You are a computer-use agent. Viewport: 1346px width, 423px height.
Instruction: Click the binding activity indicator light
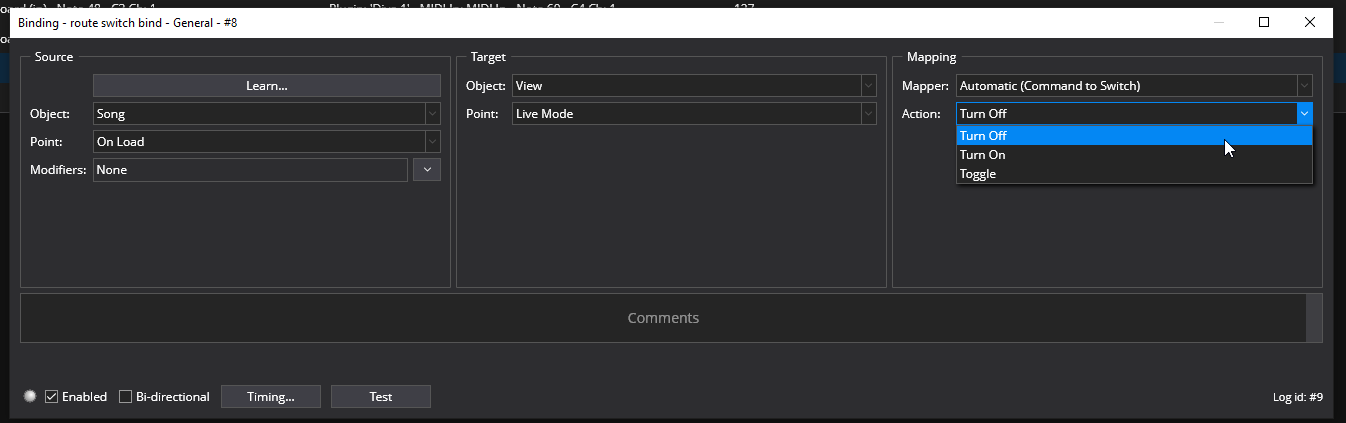point(30,396)
